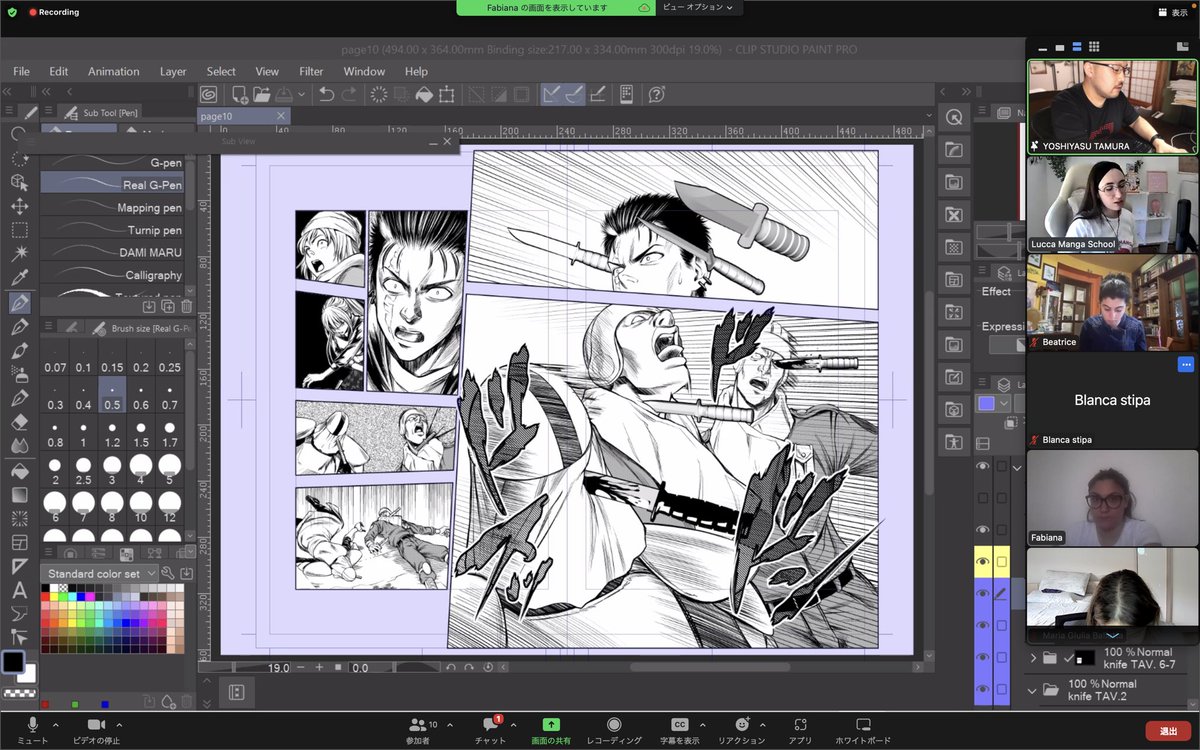Open CLIP STUDIO launcher spiral icon
The width and height of the screenshot is (1200, 750).
(x=208, y=94)
